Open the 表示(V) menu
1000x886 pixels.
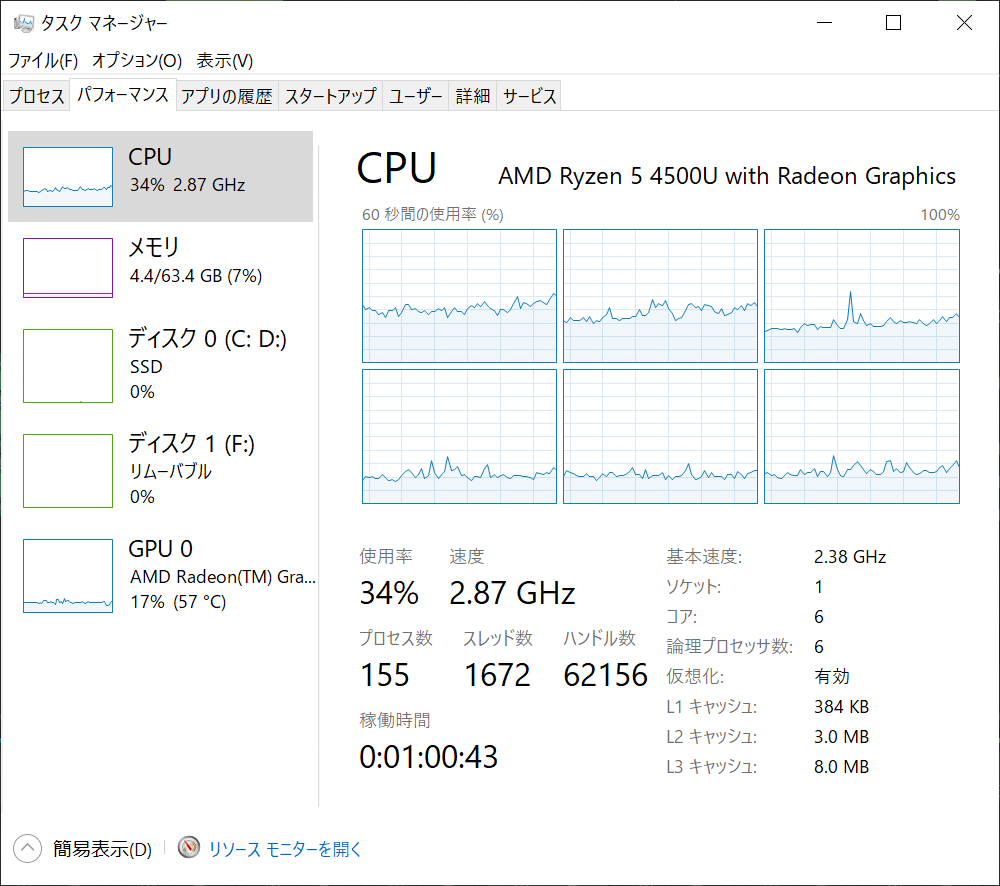pyautogui.click(x=224, y=61)
